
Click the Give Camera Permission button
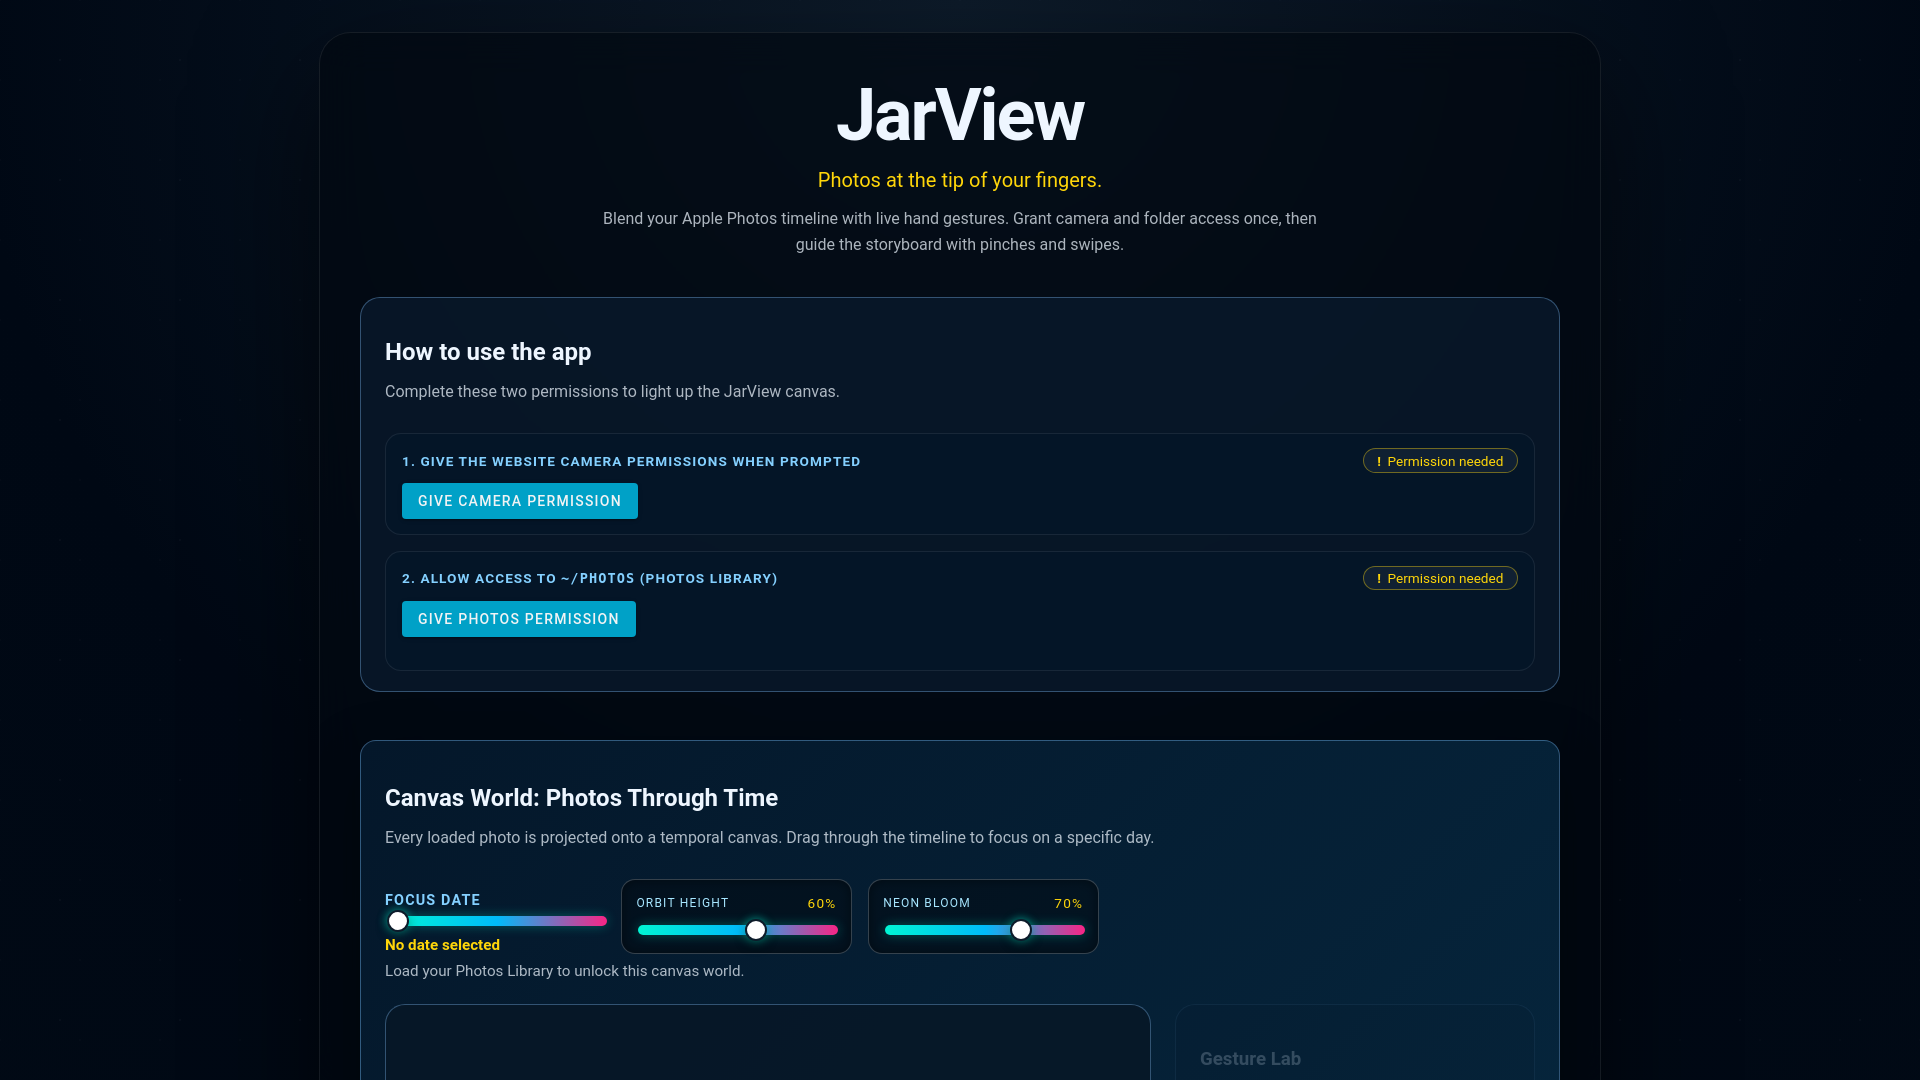point(519,501)
